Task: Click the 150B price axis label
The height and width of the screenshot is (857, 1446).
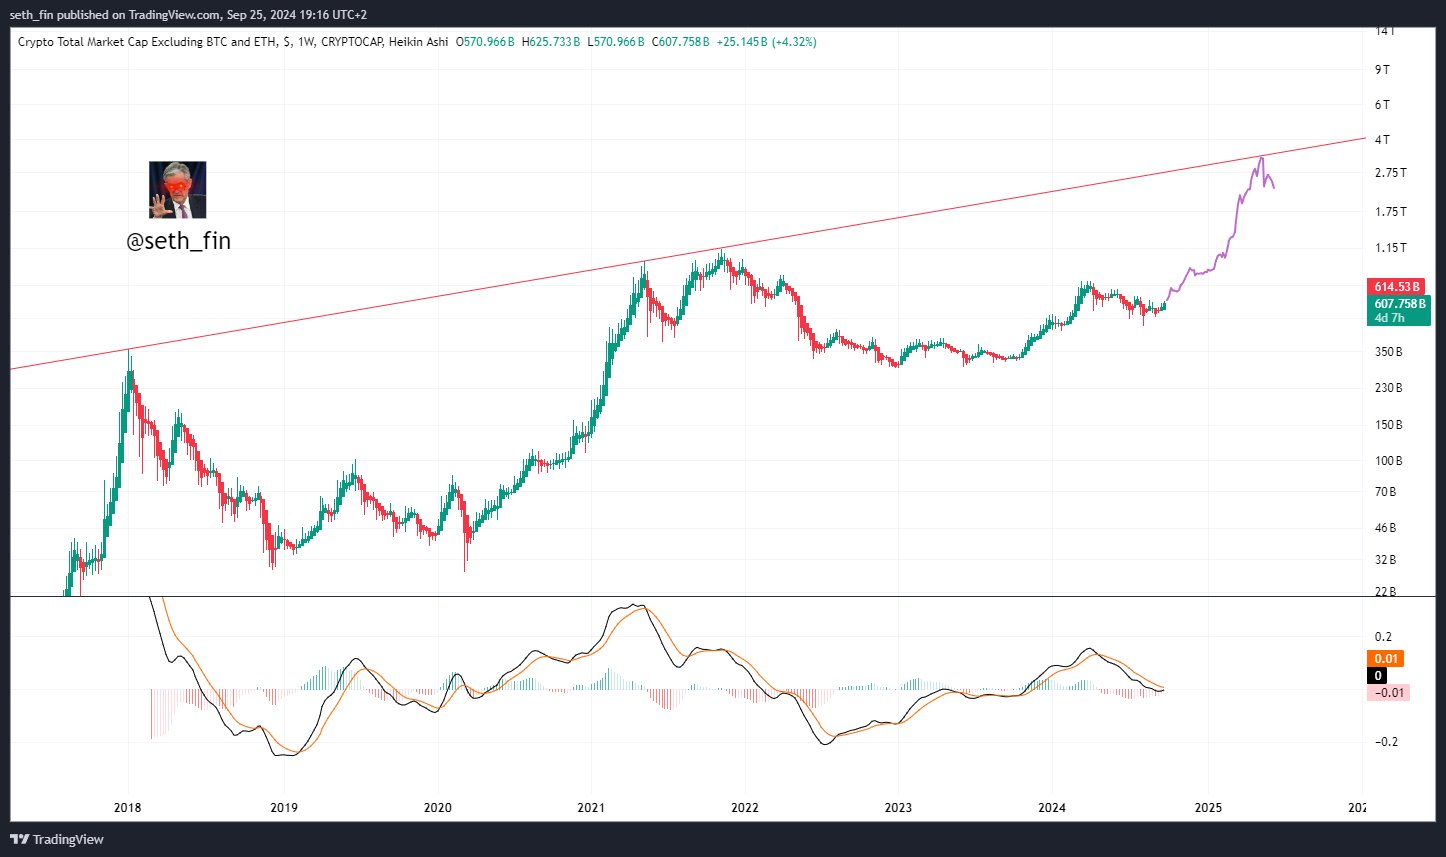Action: (1388, 425)
